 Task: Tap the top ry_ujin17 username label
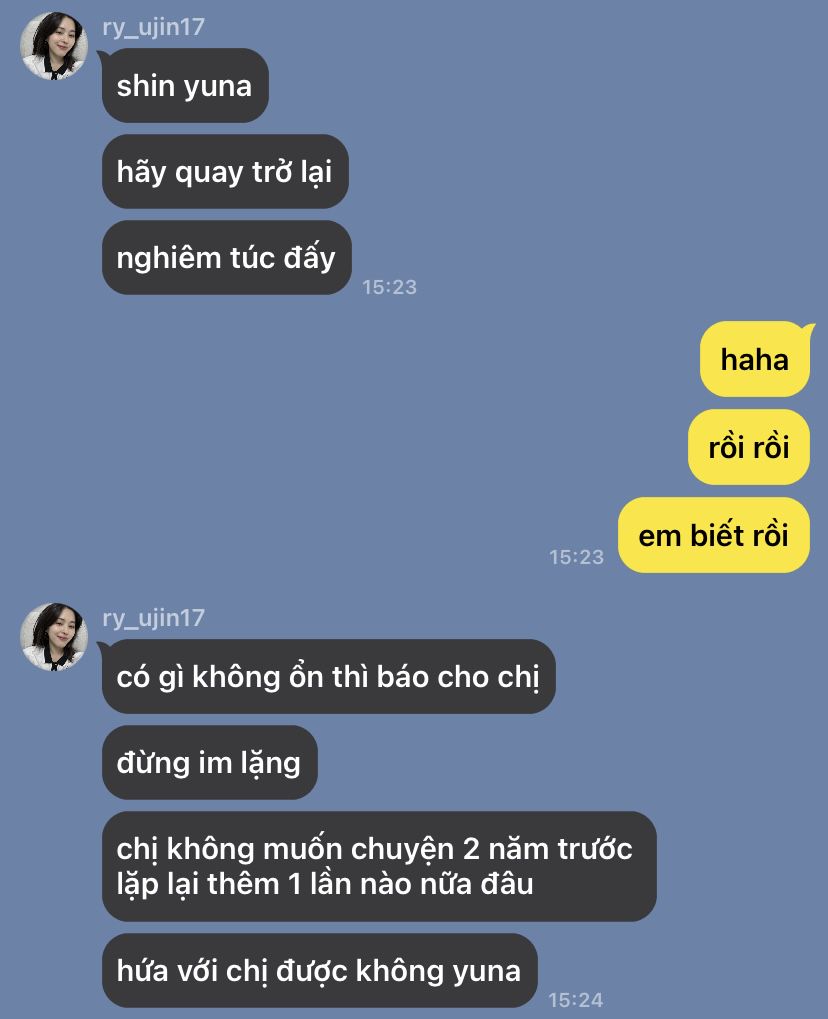click(153, 27)
